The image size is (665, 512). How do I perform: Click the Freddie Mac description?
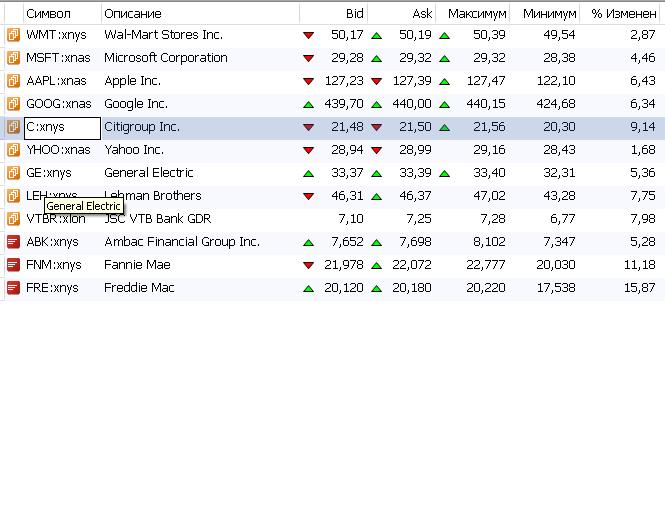click(139, 288)
